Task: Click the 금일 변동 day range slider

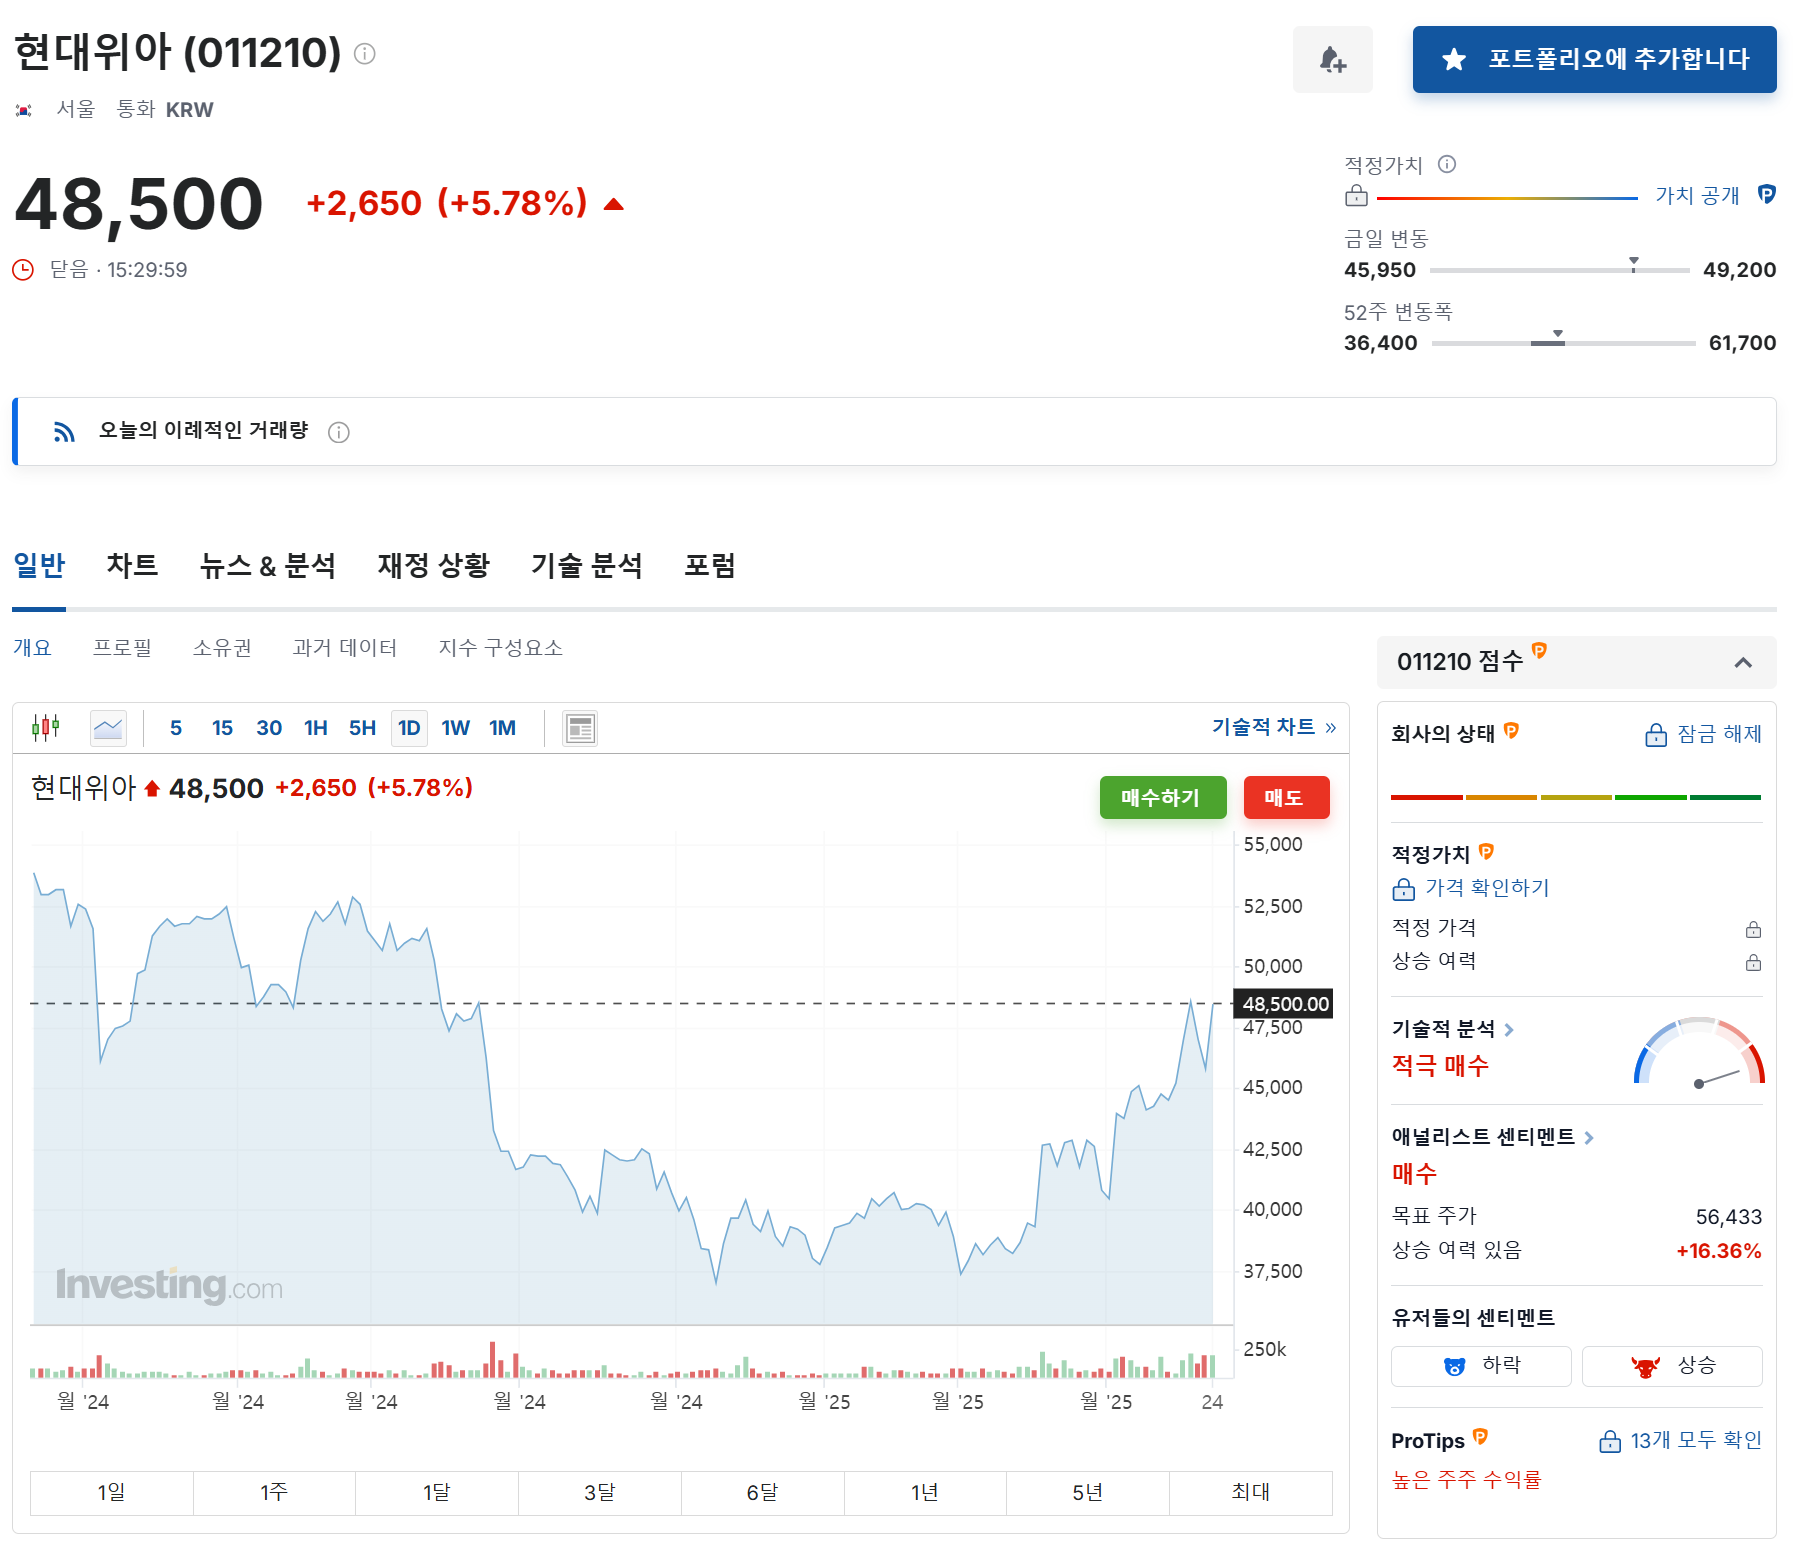Action: click(1560, 268)
